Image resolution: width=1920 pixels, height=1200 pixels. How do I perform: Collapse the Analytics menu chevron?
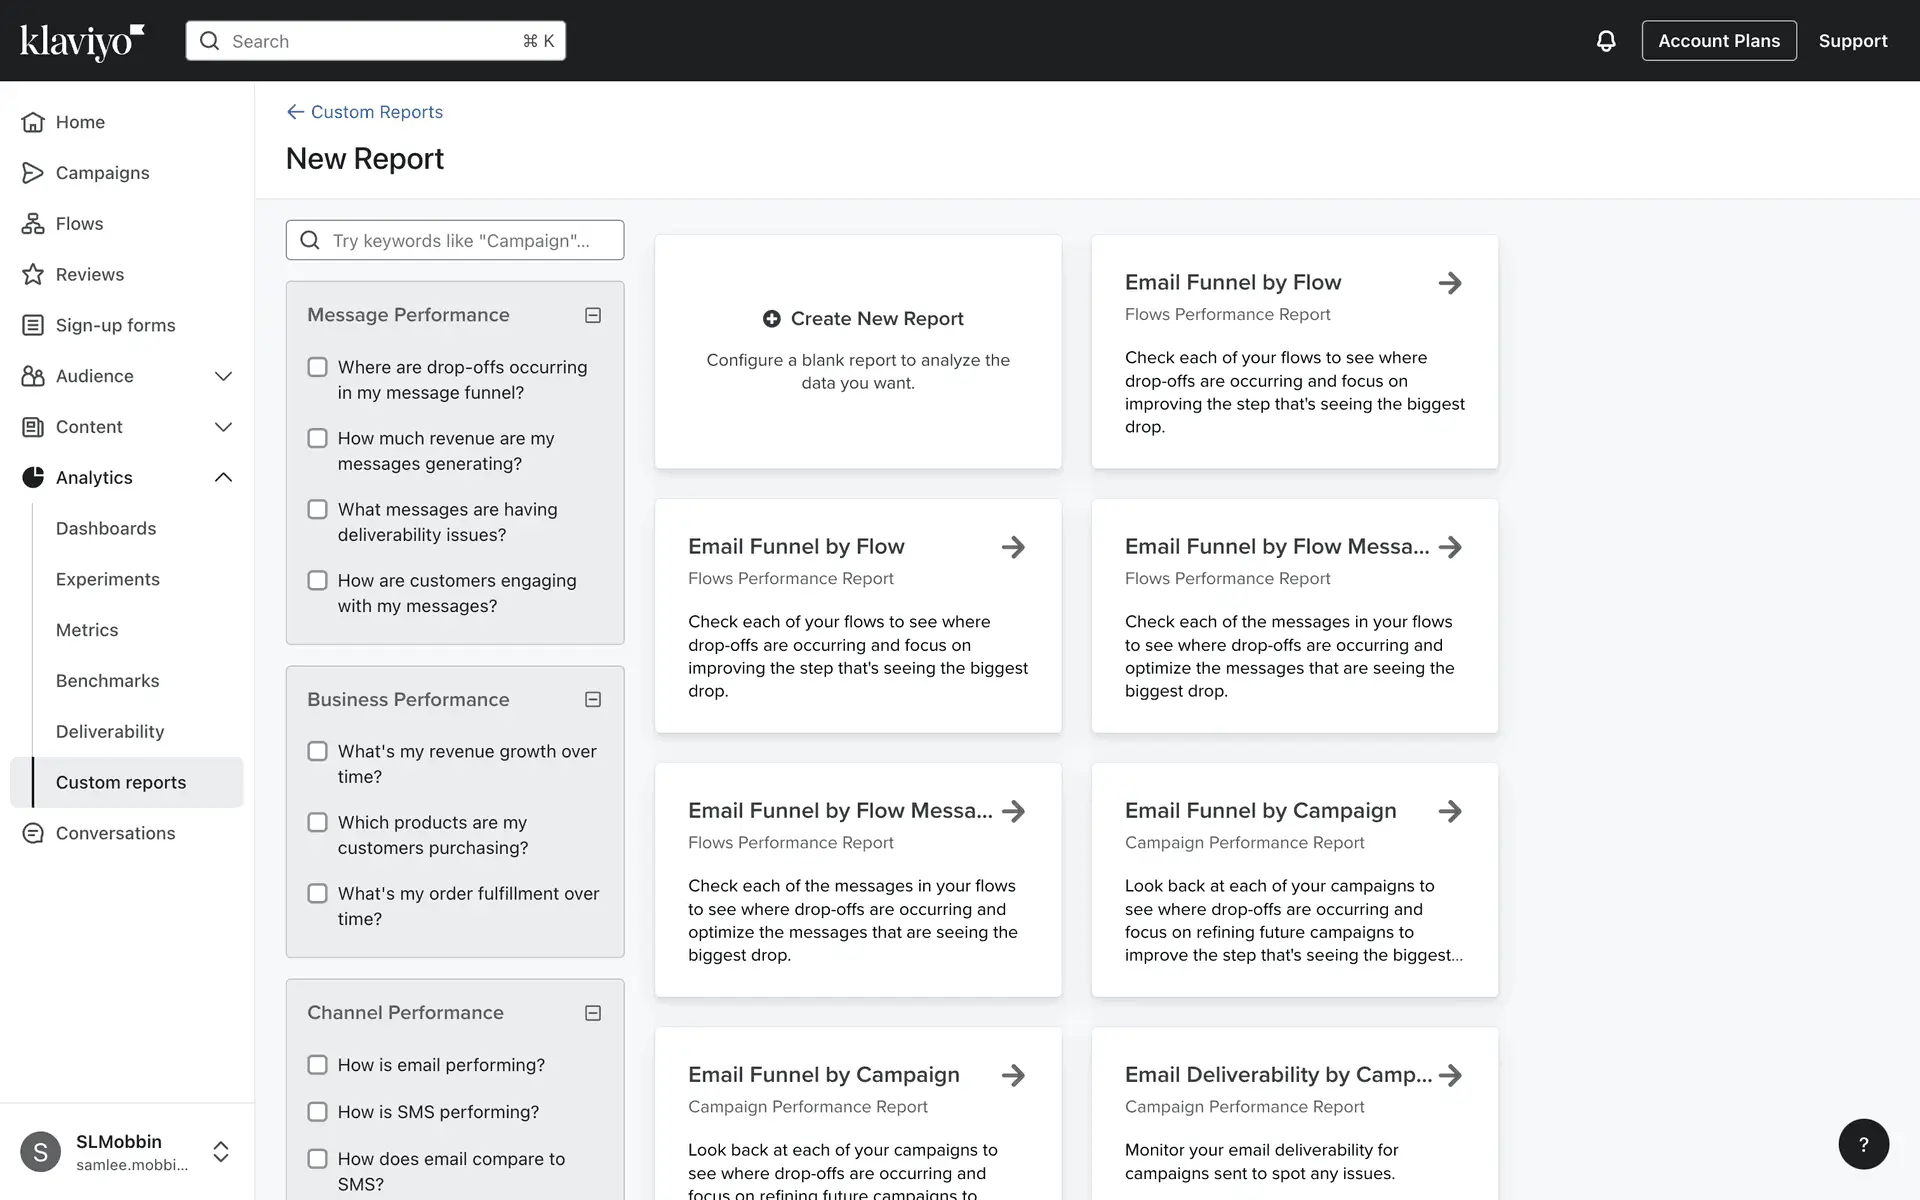click(x=223, y=478)
